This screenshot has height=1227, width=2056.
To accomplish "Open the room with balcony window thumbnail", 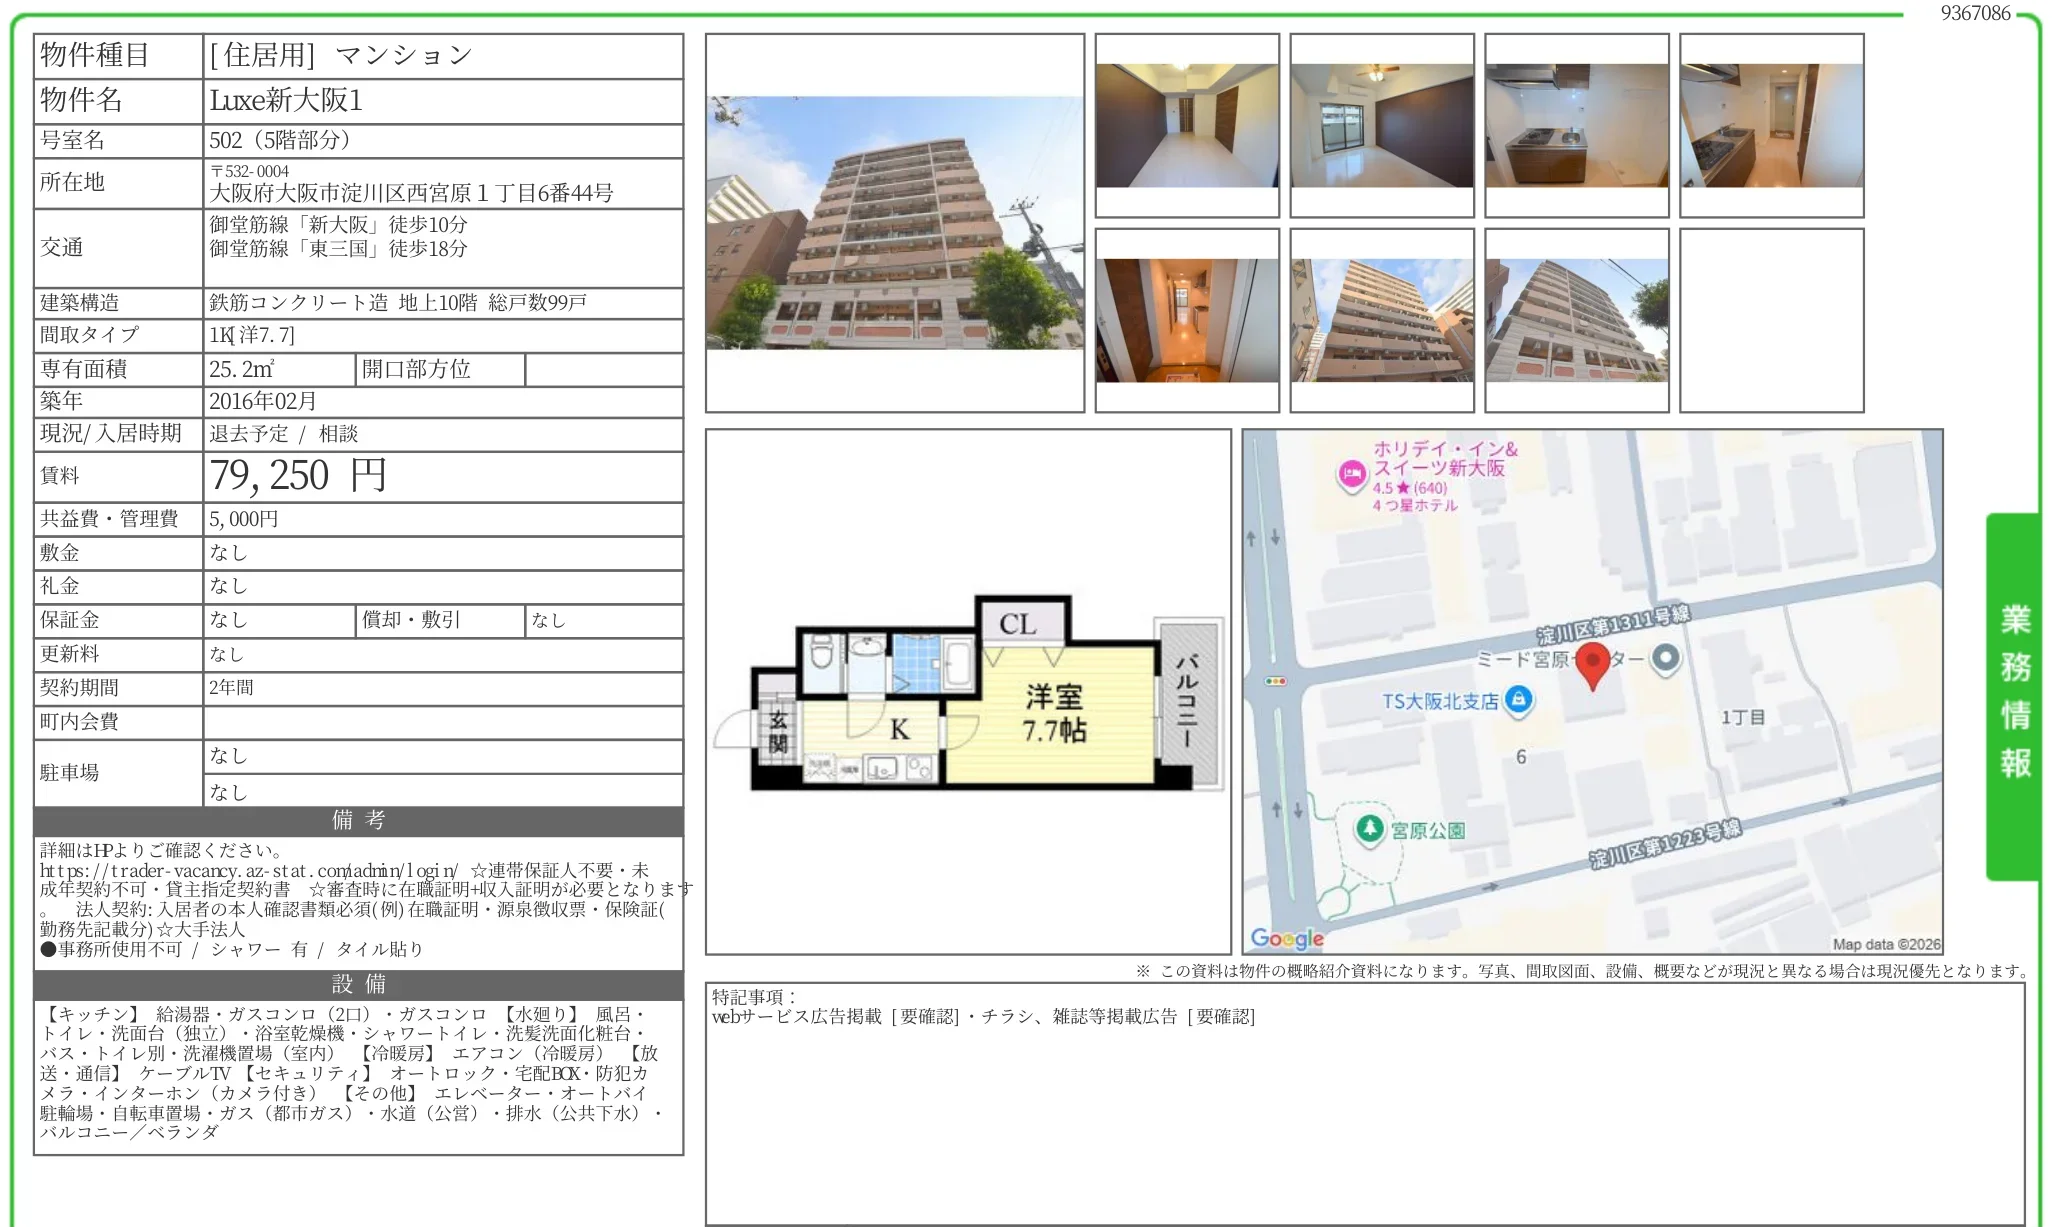I will tap(1381, 126).
